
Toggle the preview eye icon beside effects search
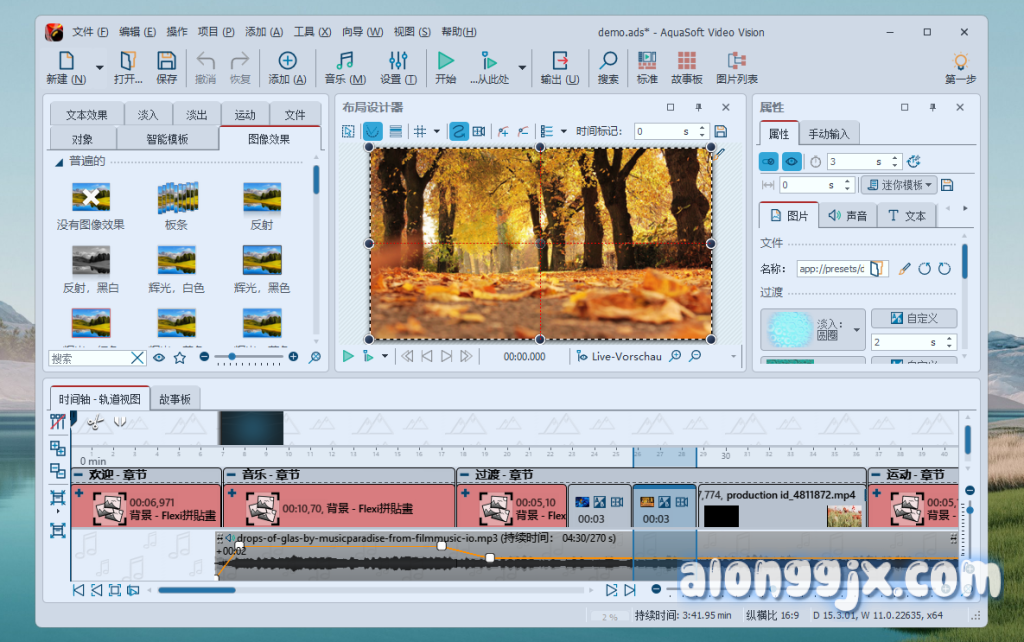coord(159,357)
